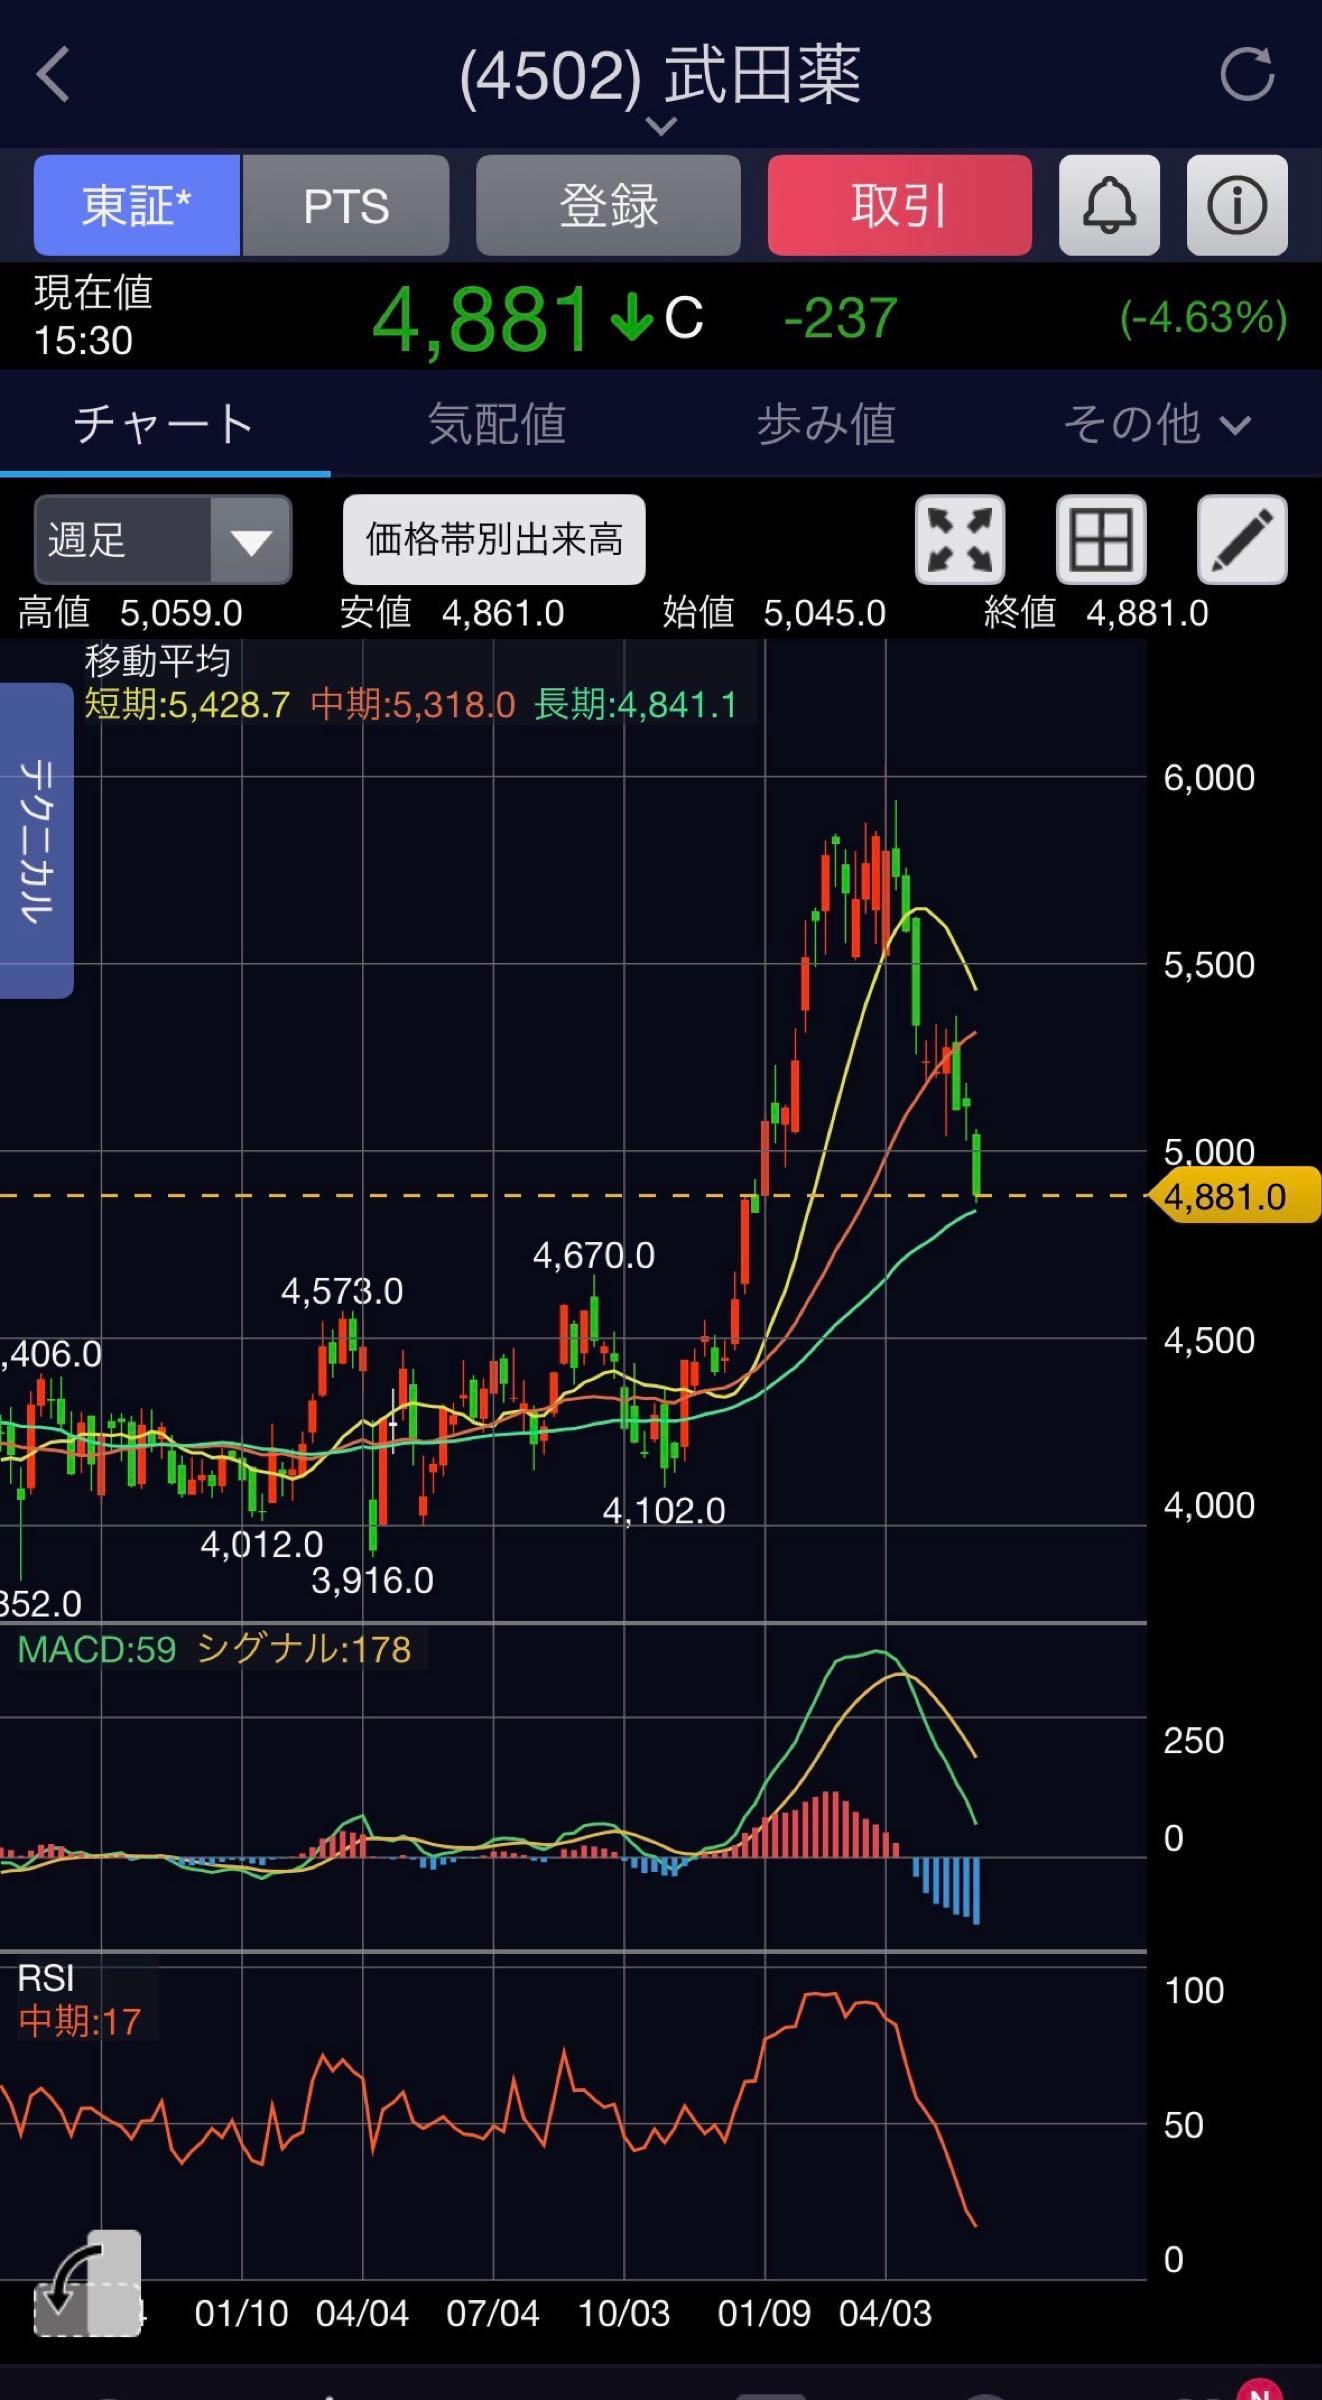Tap the 5,500 price axis label
1322x2400 pixels.
(x=1209, y=964)
